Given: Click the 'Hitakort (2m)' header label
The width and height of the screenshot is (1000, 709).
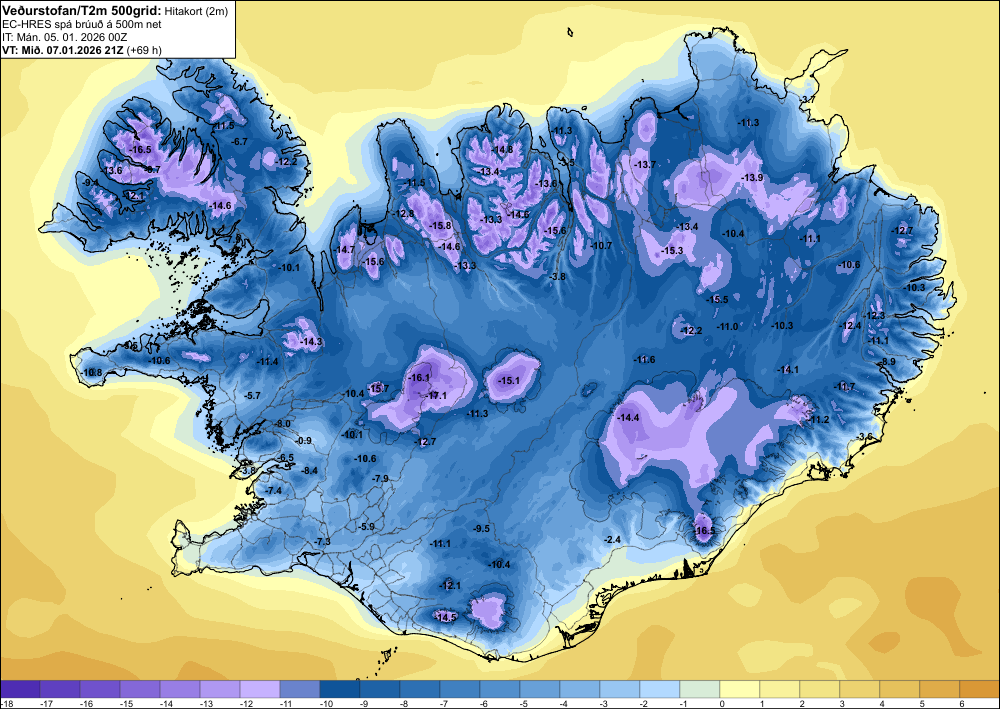Looking at the screenshot, I should (x=195, y=11).
